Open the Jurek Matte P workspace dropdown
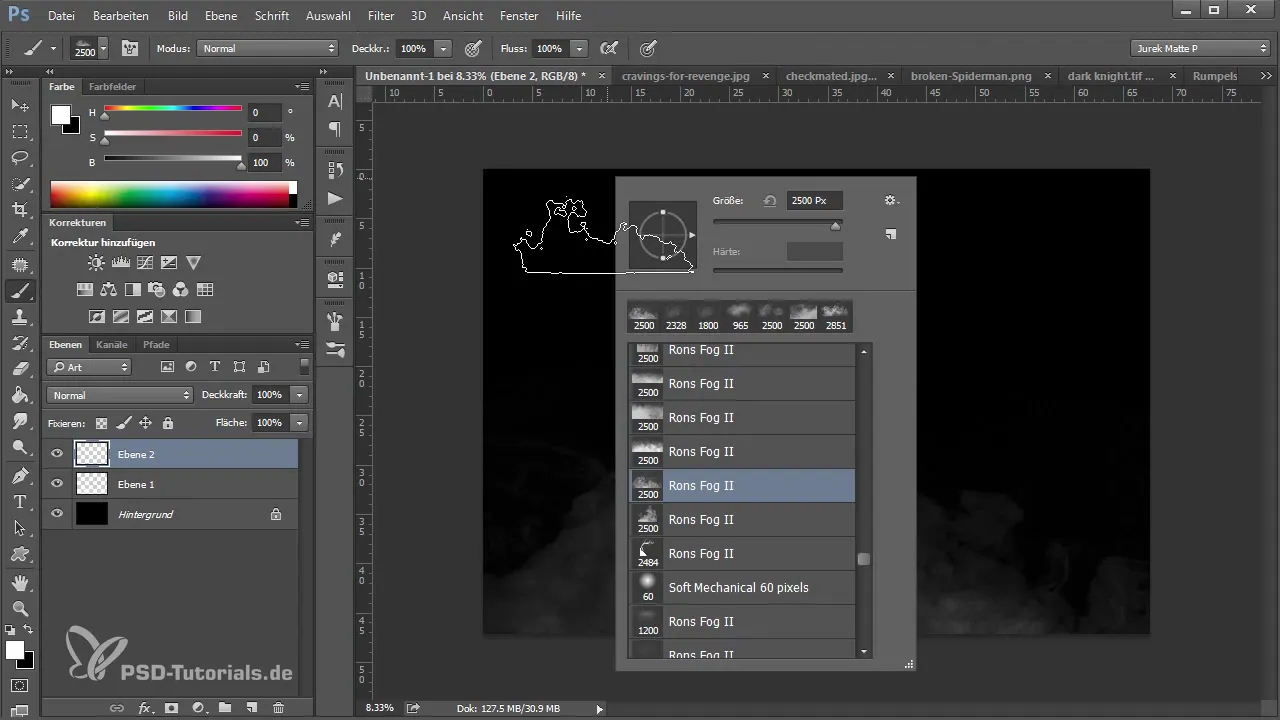 1201,48
